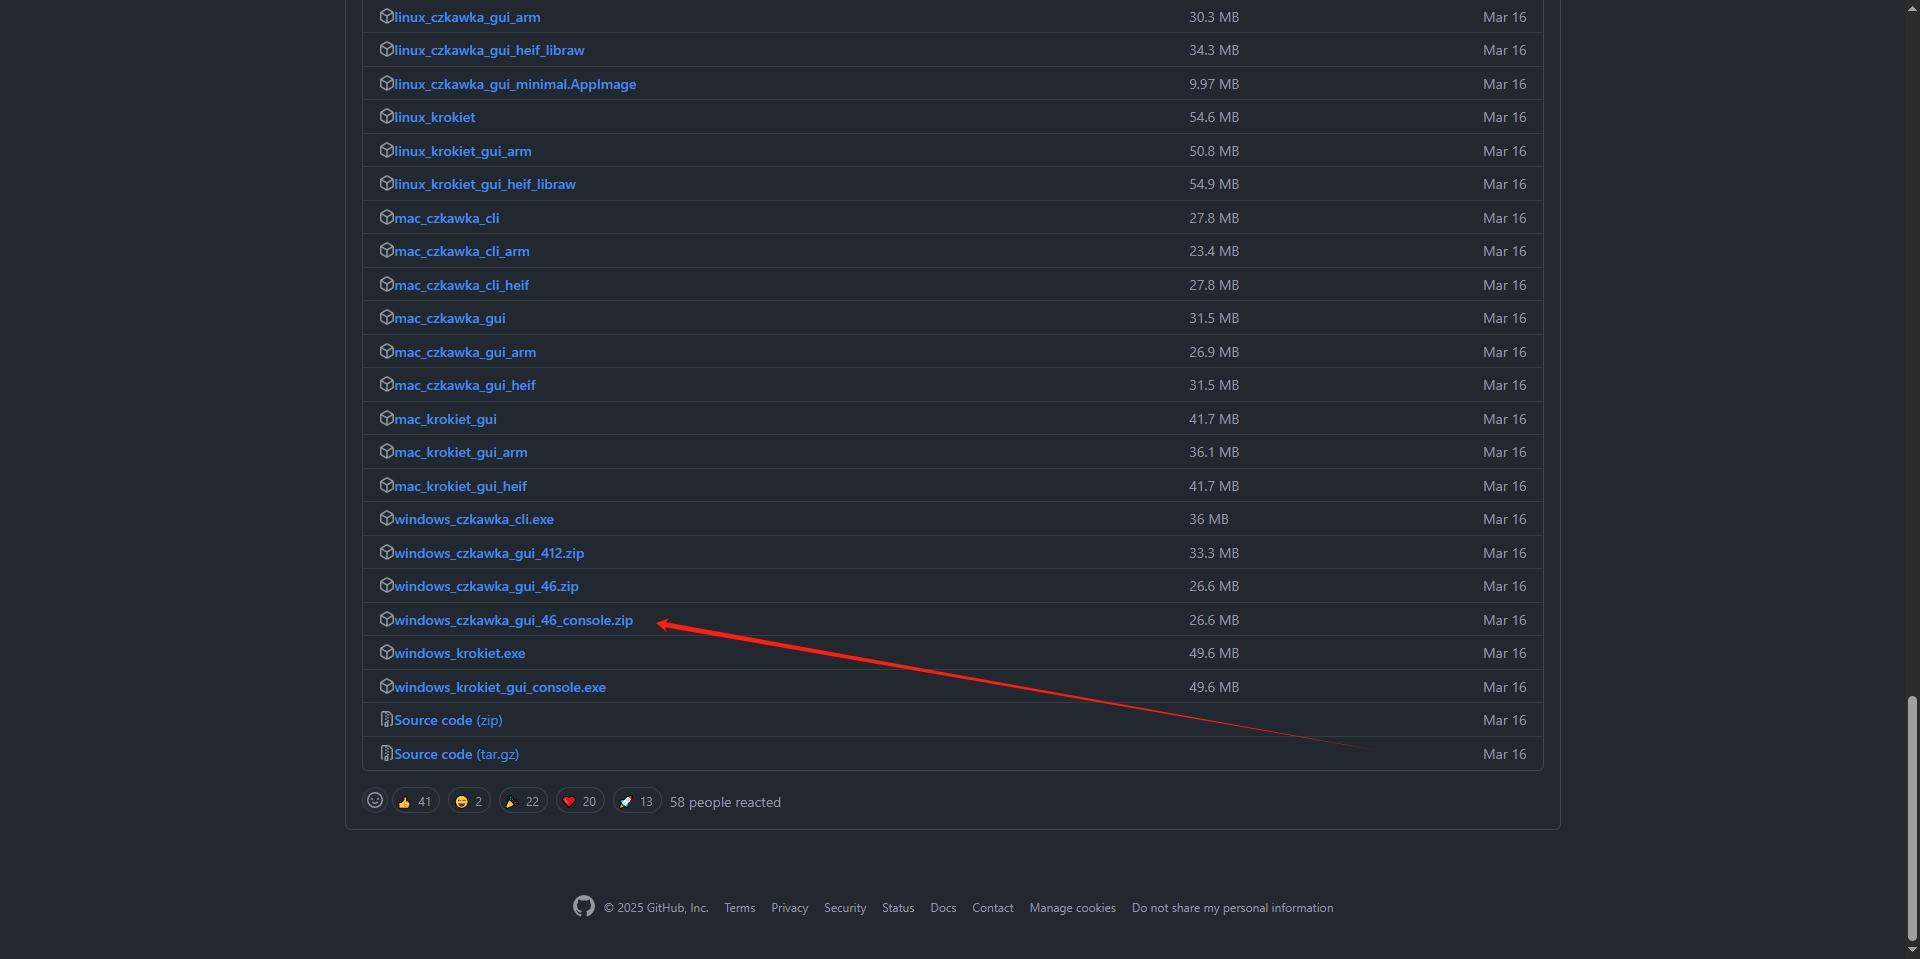The width and height of the screenshot is (1920, 959).
Task: Download mac_czkawka_cli_heif
Action: coord(462,285)
